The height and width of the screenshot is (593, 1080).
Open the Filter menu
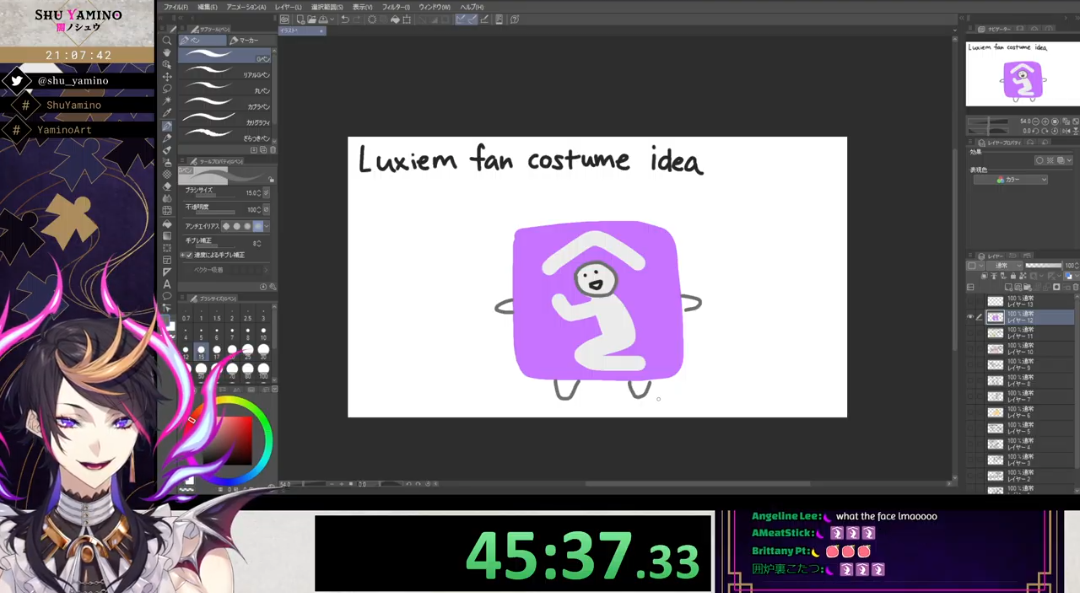396,7
